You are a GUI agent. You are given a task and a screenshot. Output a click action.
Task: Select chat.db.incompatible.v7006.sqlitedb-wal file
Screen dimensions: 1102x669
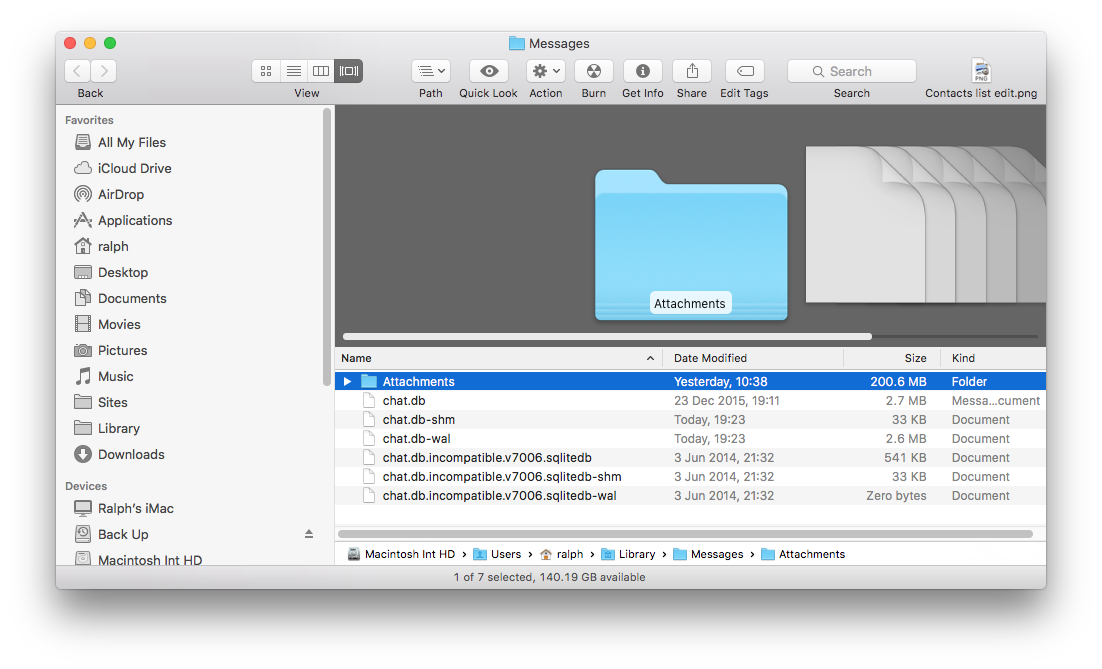[x=690, y=495]
